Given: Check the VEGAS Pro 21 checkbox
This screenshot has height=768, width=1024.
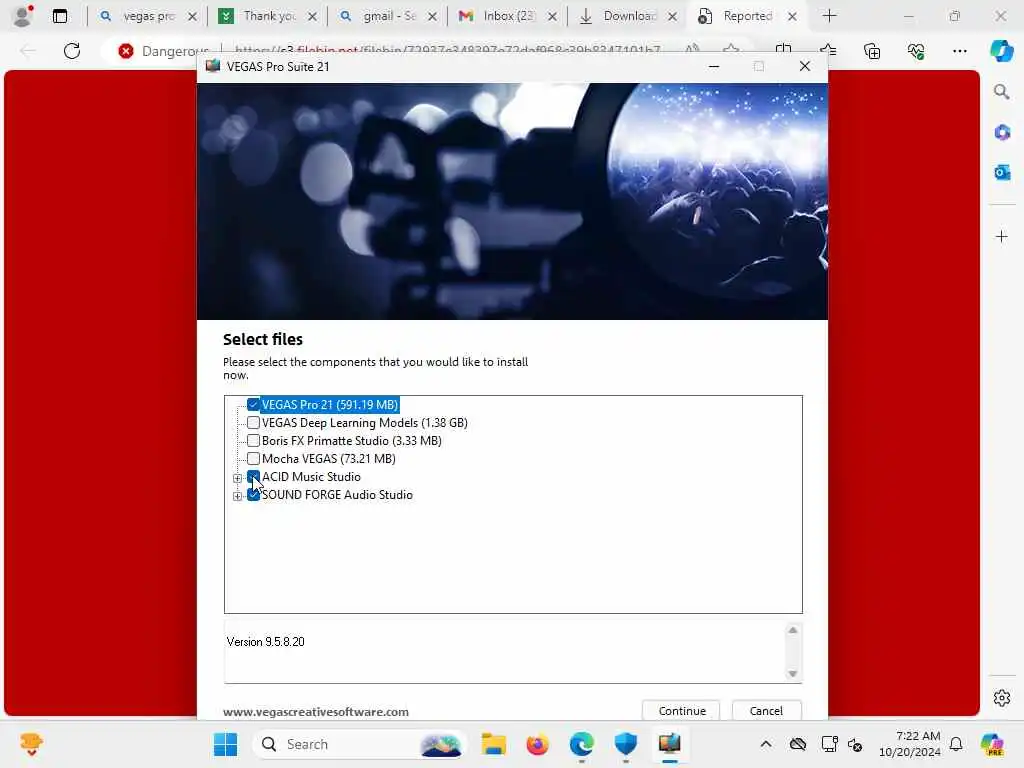Looking at the screenshot, I should (253, 405).
